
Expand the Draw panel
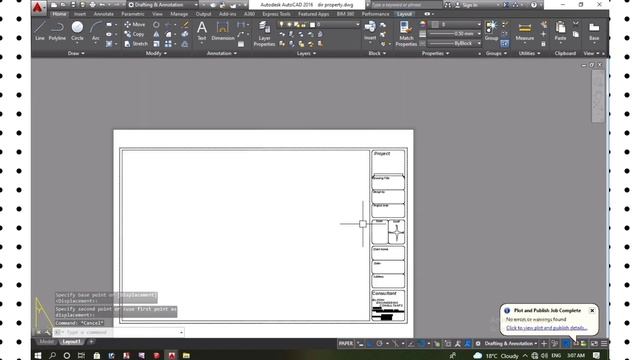point(76,53)
